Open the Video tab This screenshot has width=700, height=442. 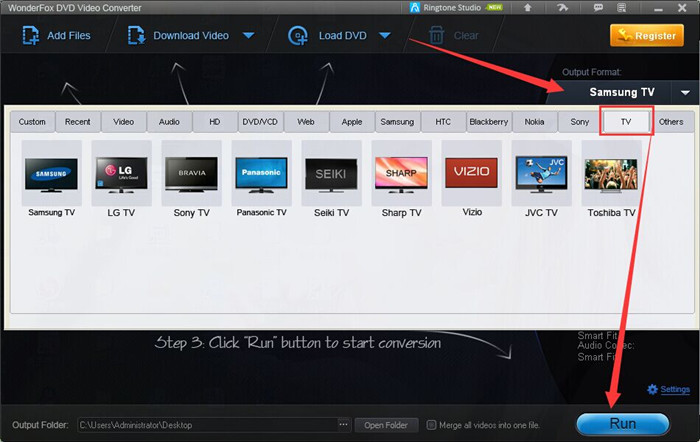pos(123,122)
